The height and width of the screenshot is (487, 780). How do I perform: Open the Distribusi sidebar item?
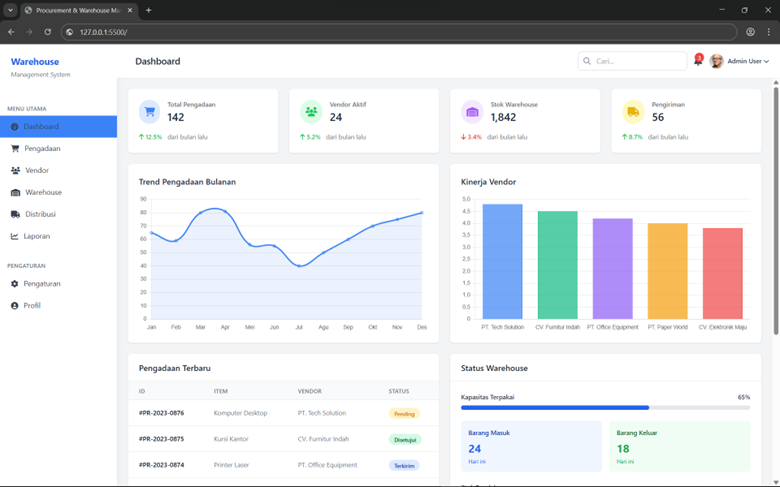[x=40, y=214]
